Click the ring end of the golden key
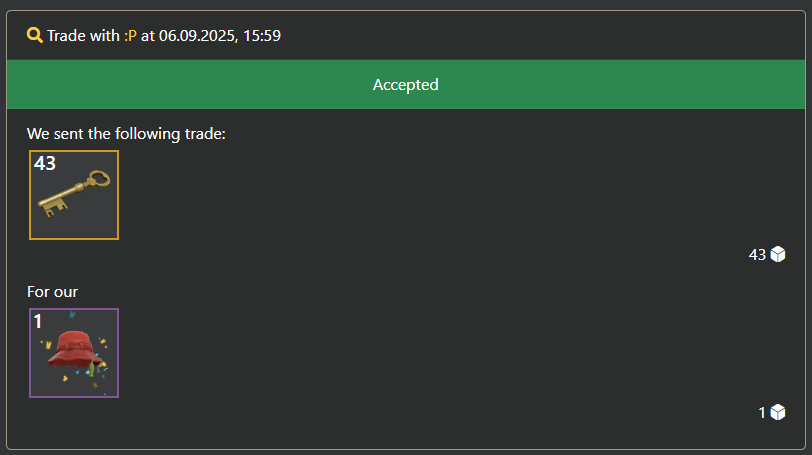The height and width of the screenshot is (455, 812). [x=98, y=179]
